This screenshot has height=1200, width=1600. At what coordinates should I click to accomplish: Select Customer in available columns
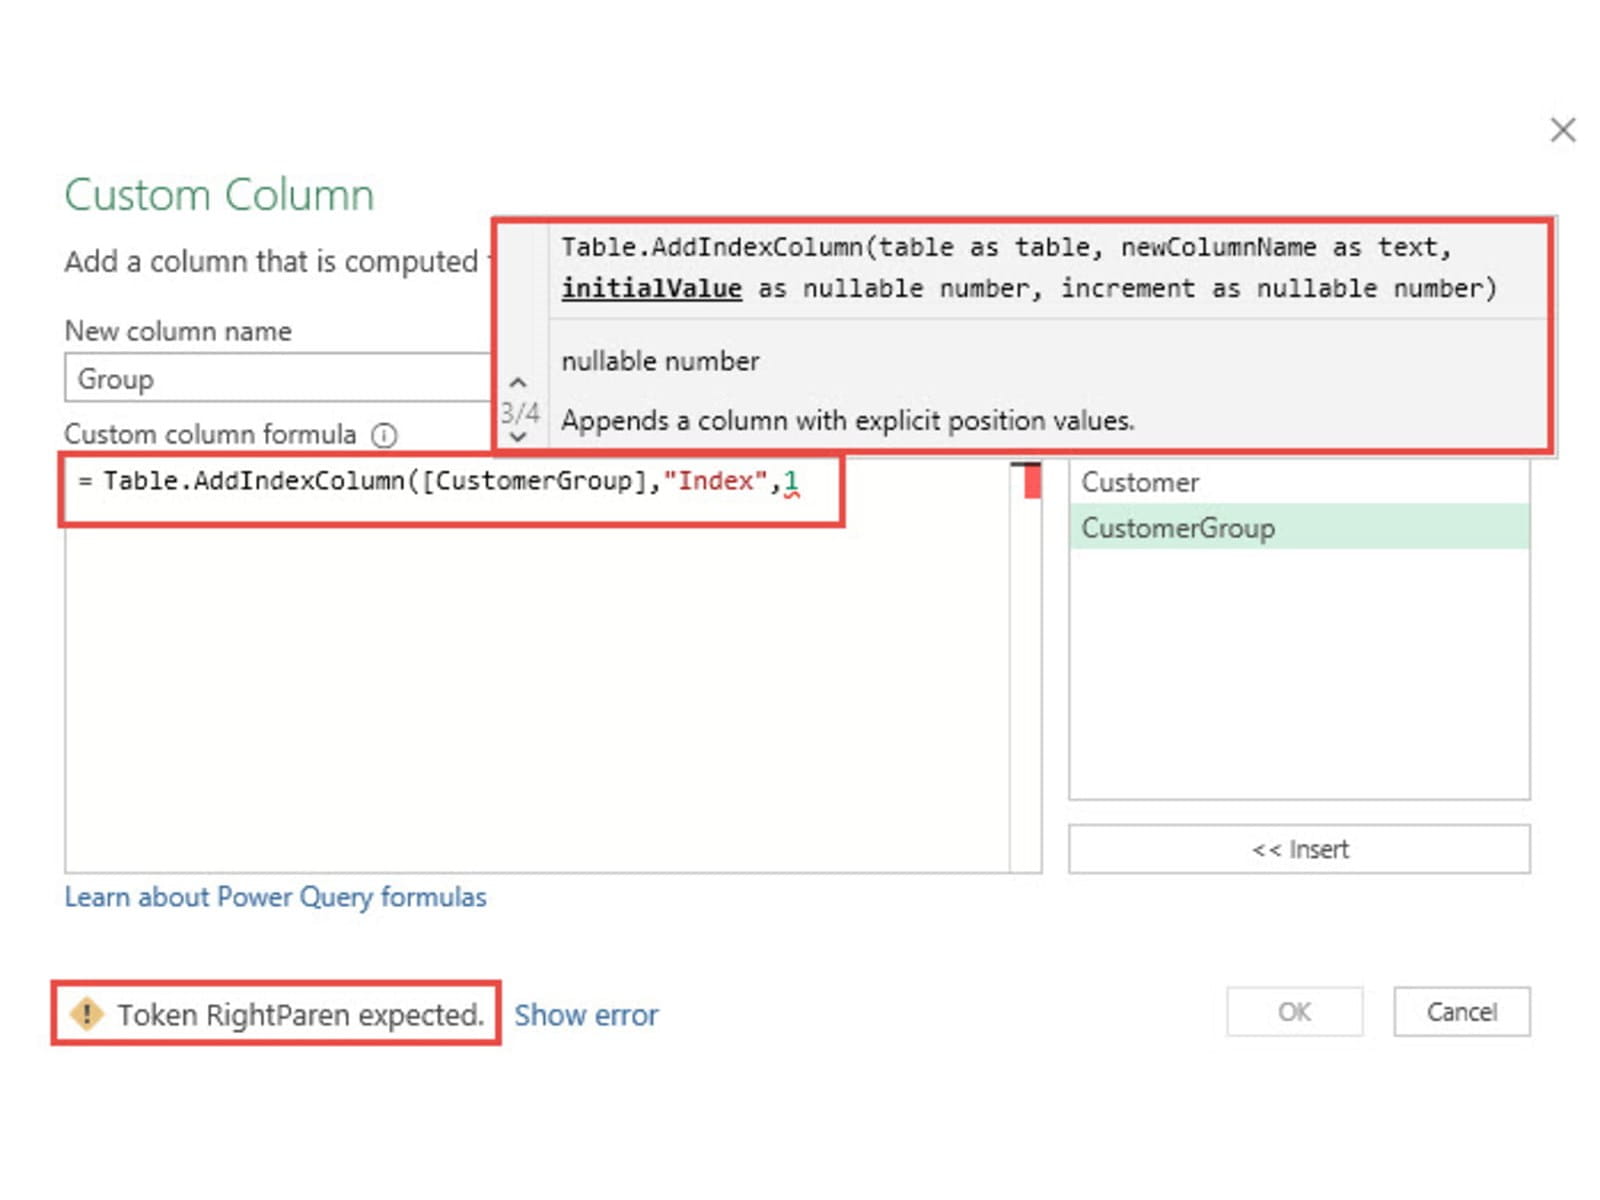(x=1140, y=483)
